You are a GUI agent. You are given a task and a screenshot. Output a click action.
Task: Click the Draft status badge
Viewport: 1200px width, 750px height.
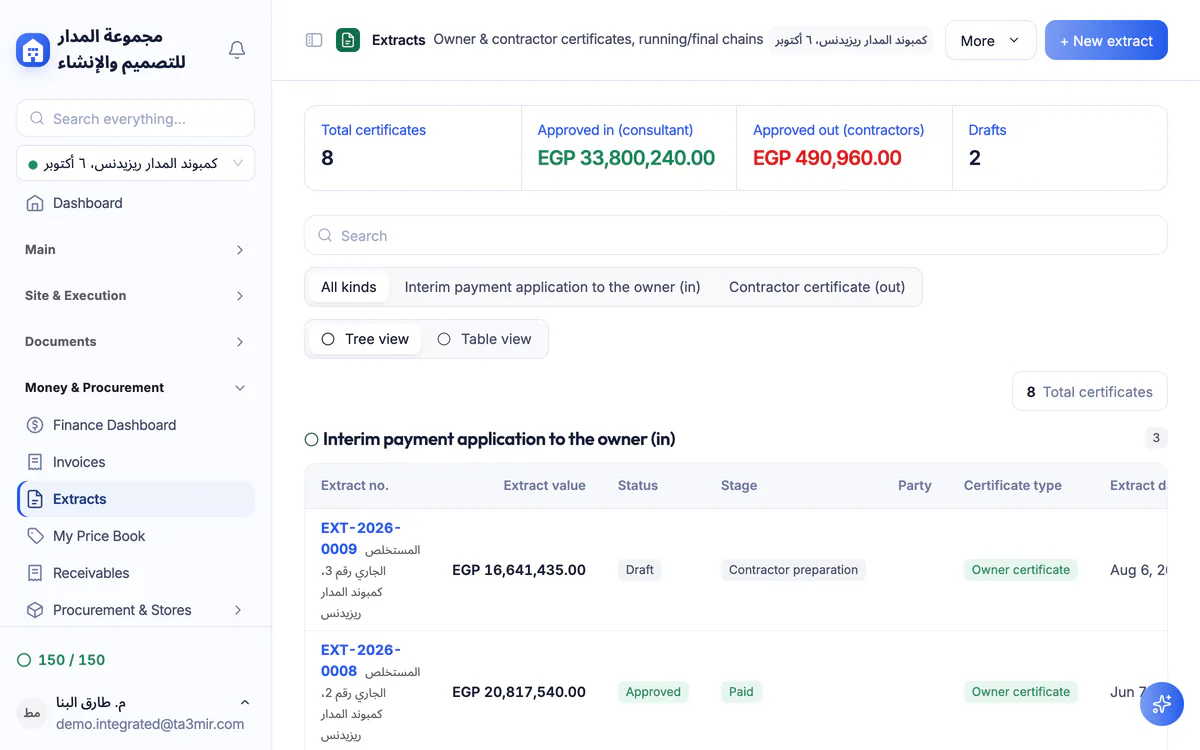click(640, 570)
